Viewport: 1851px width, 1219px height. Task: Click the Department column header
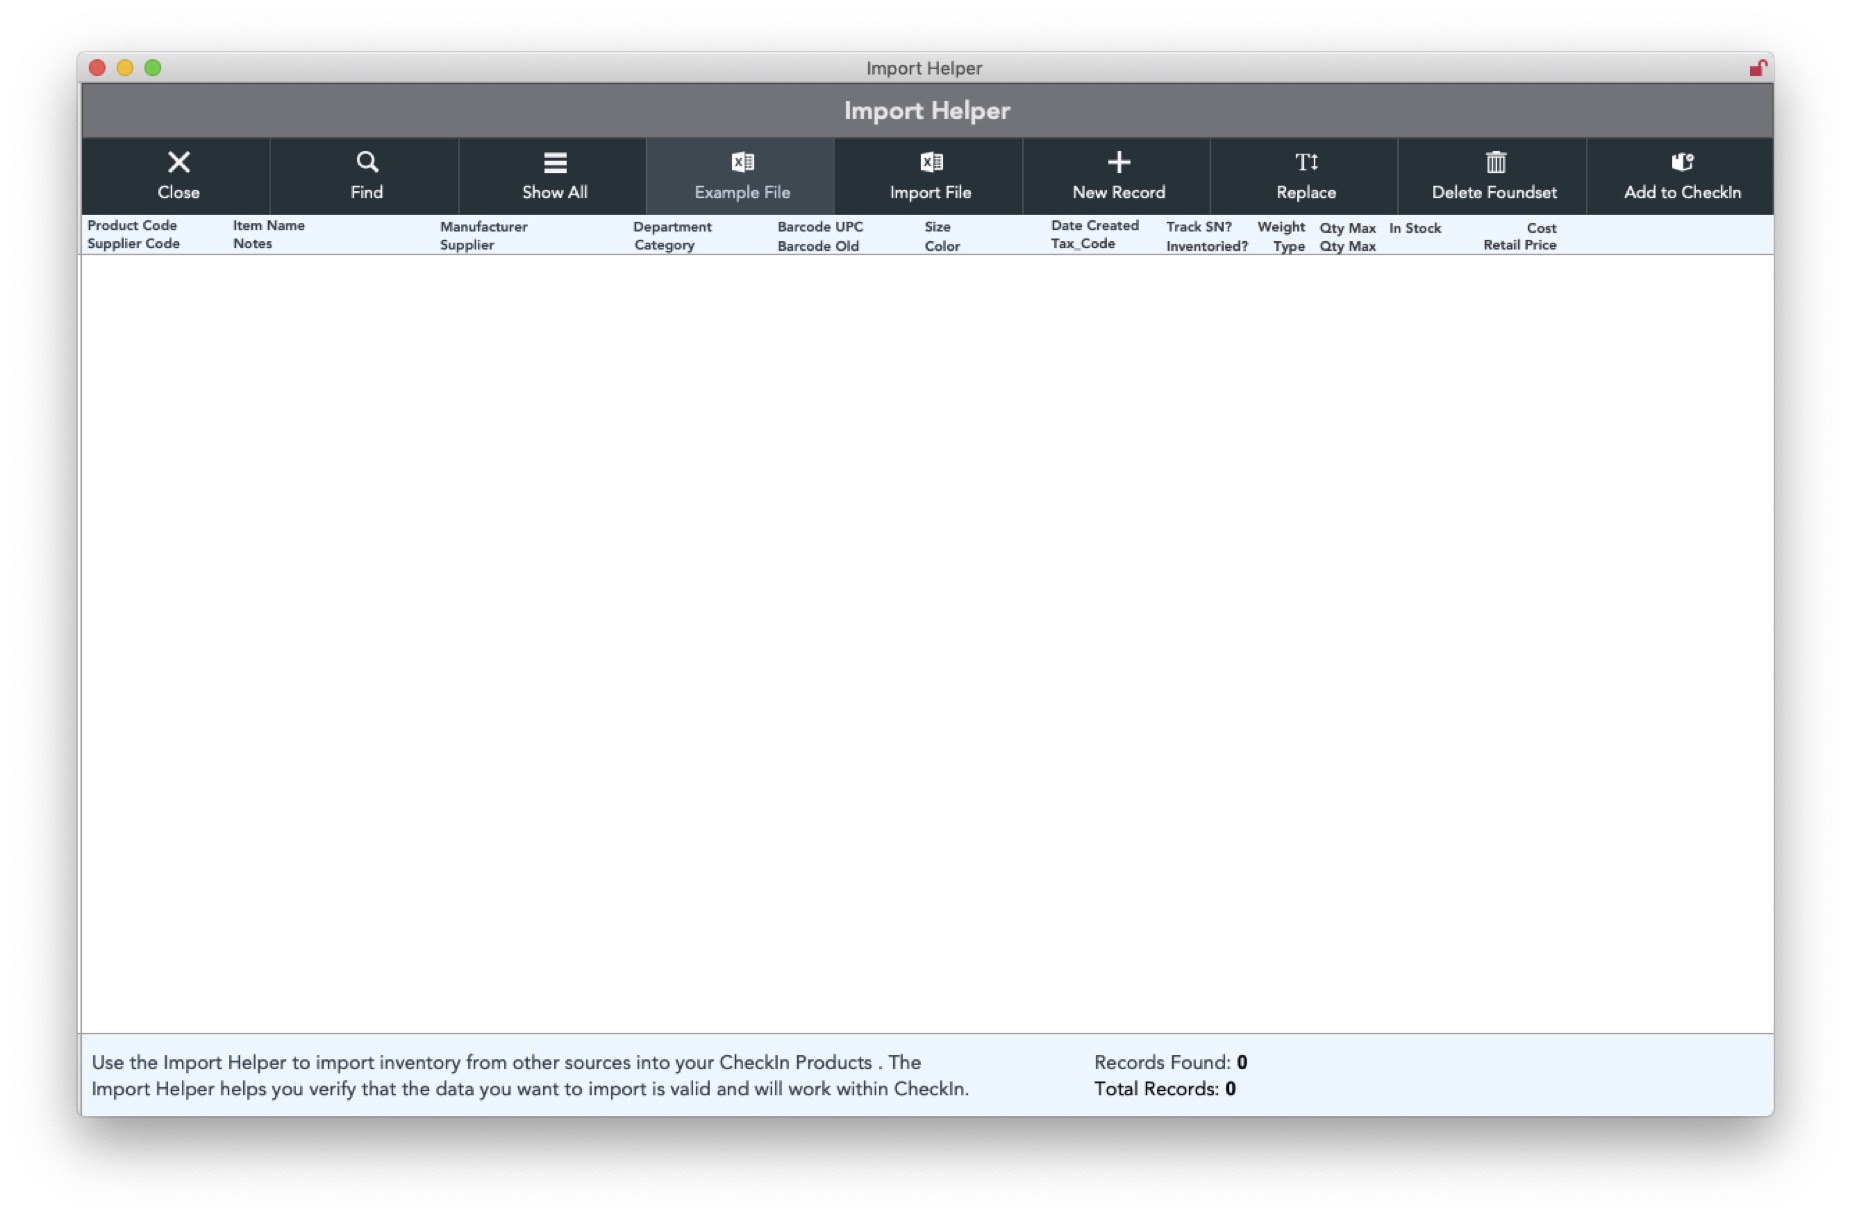pos(672,227)
